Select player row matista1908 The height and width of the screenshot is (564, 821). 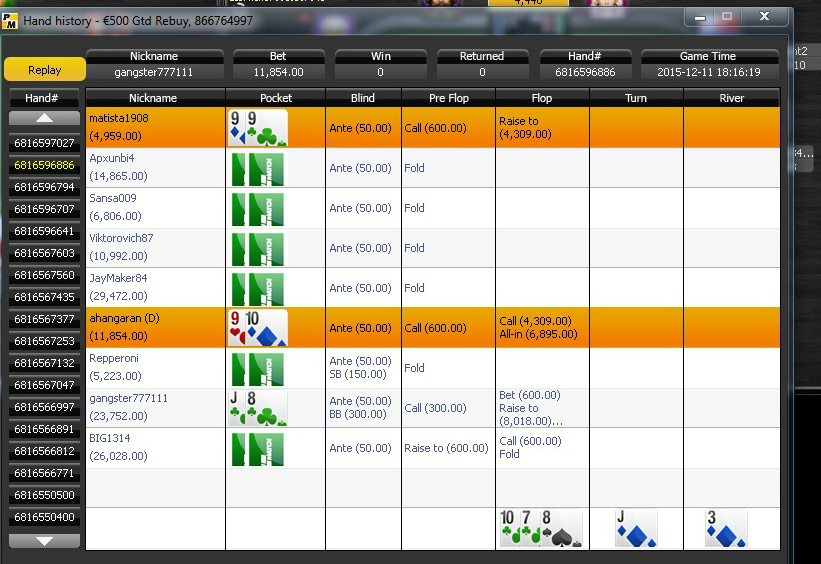[x=432, y=128]
